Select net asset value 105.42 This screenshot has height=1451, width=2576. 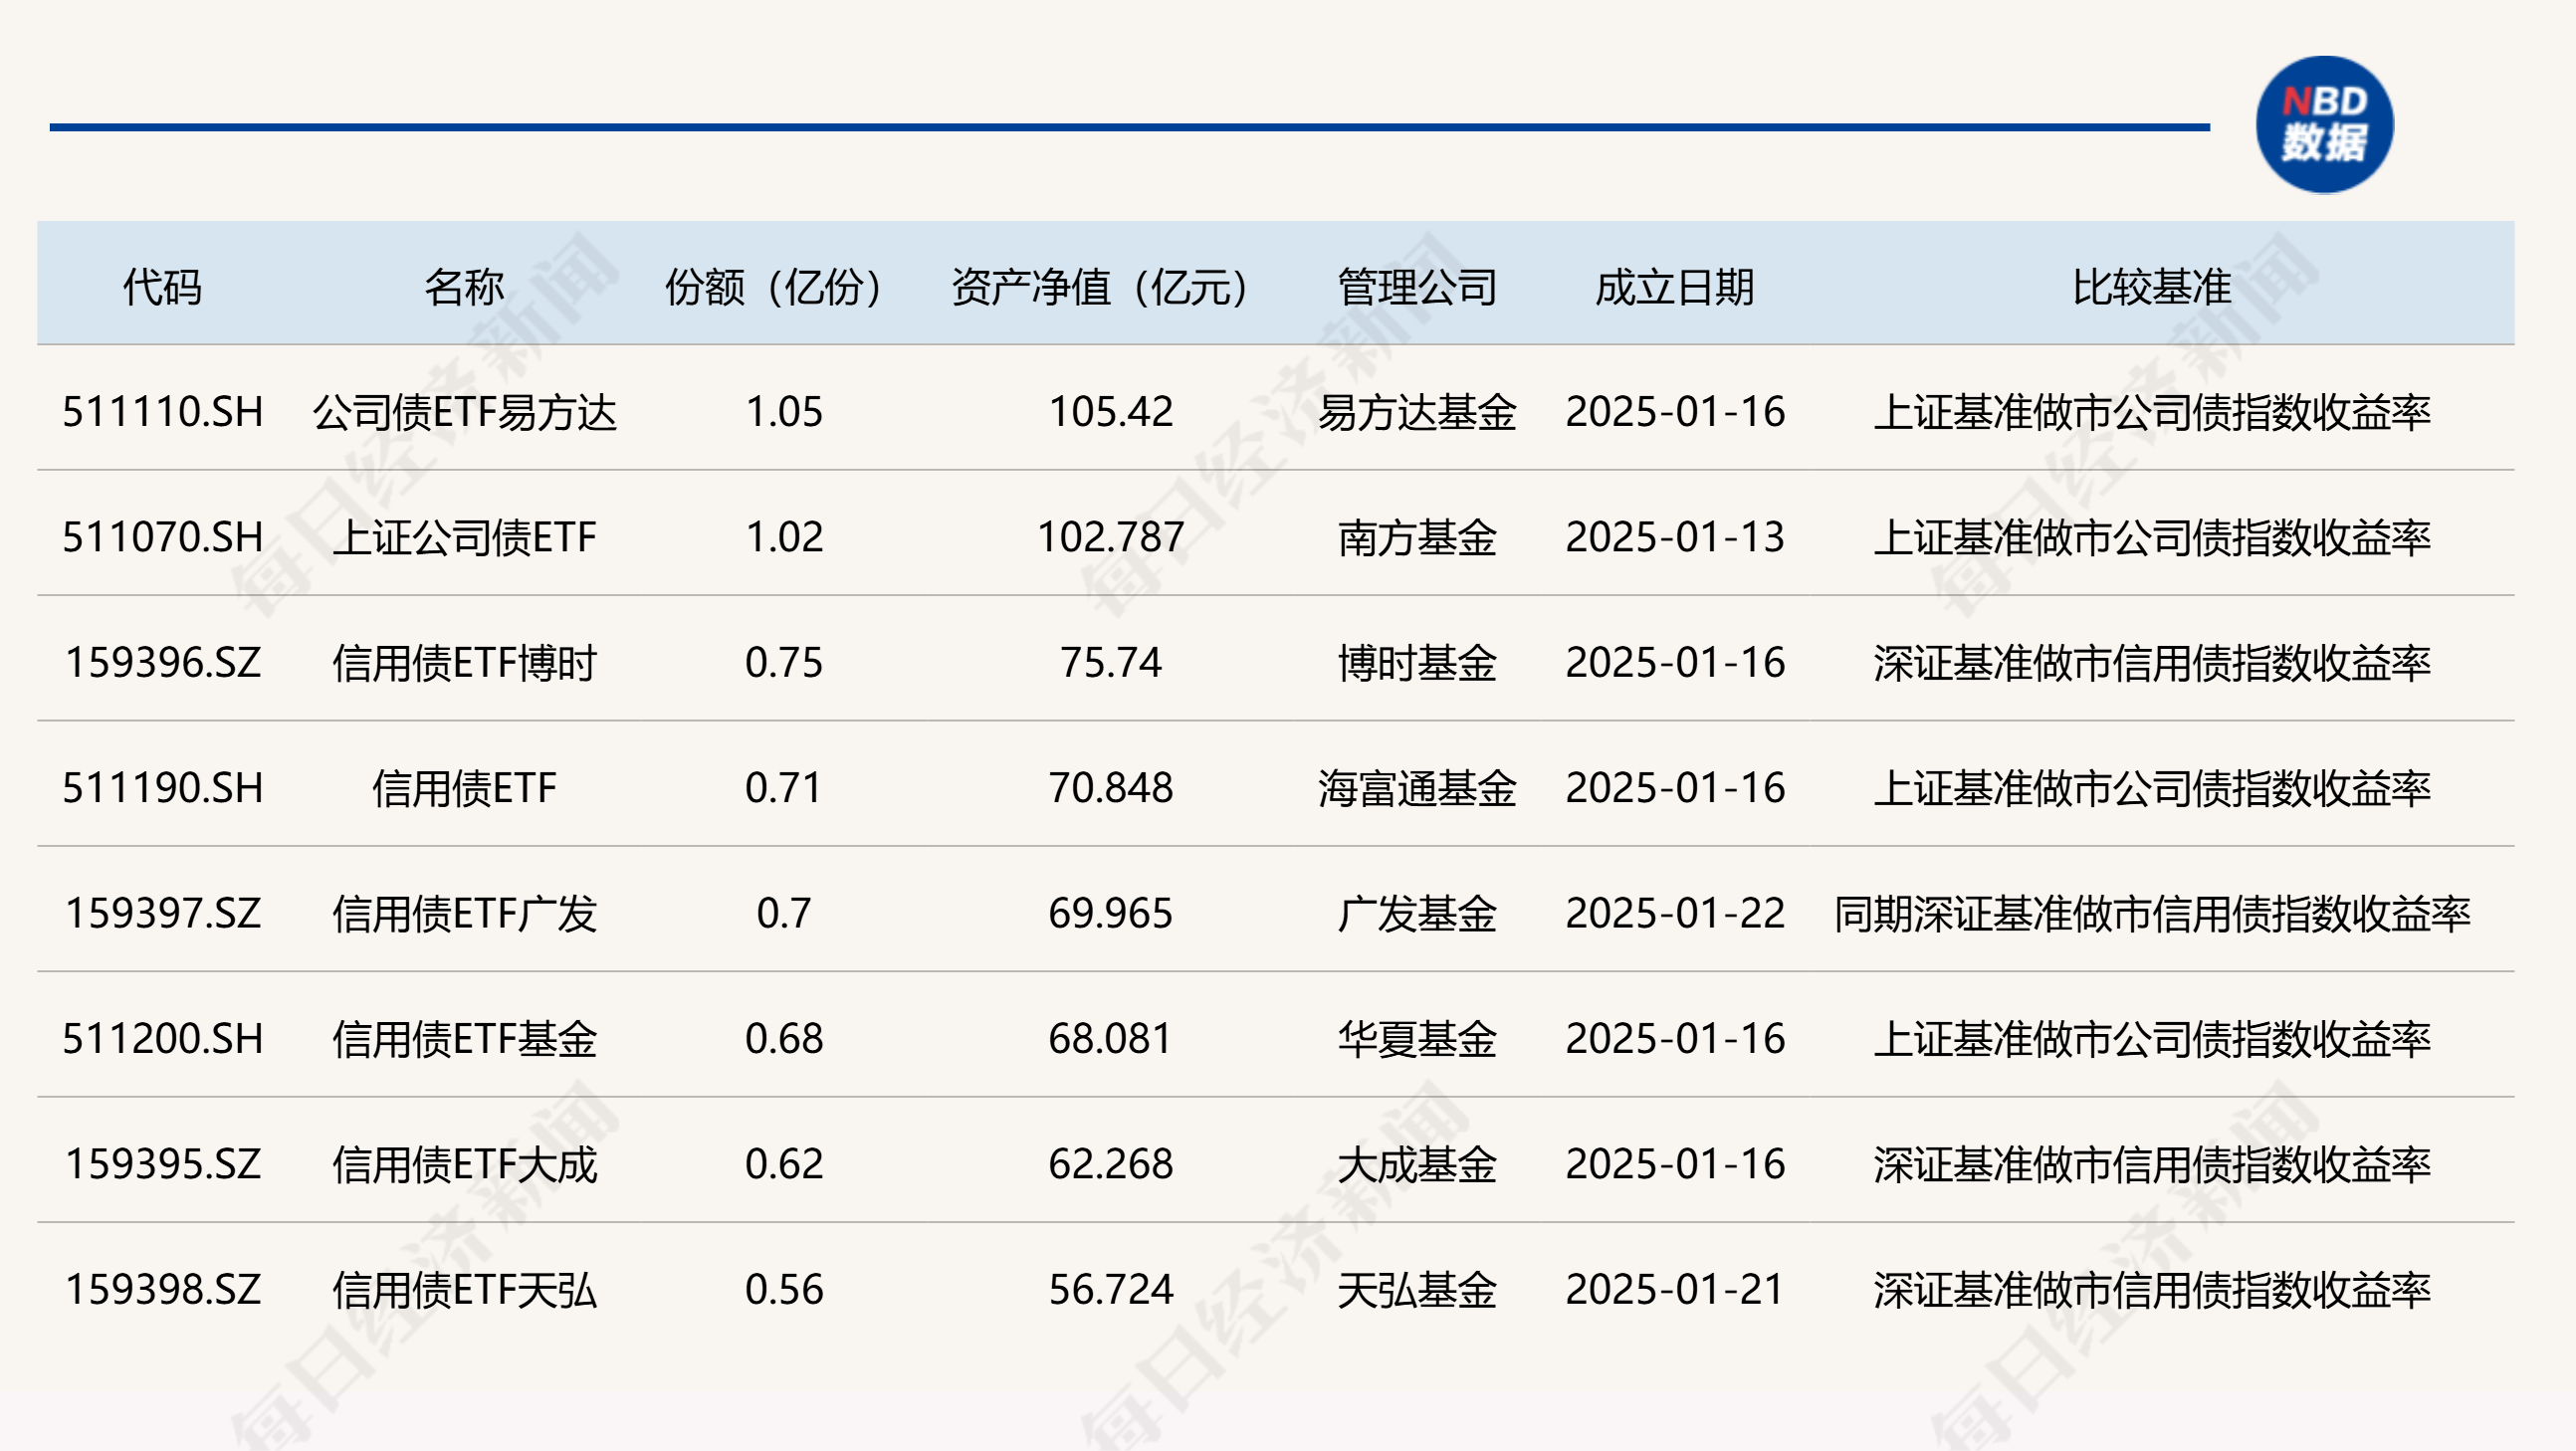[x=1110, y=415]
